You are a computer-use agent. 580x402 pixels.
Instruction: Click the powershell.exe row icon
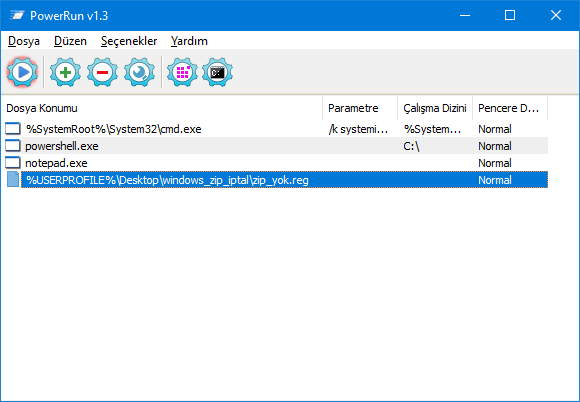pyautogui.click(x=13, y=146)
